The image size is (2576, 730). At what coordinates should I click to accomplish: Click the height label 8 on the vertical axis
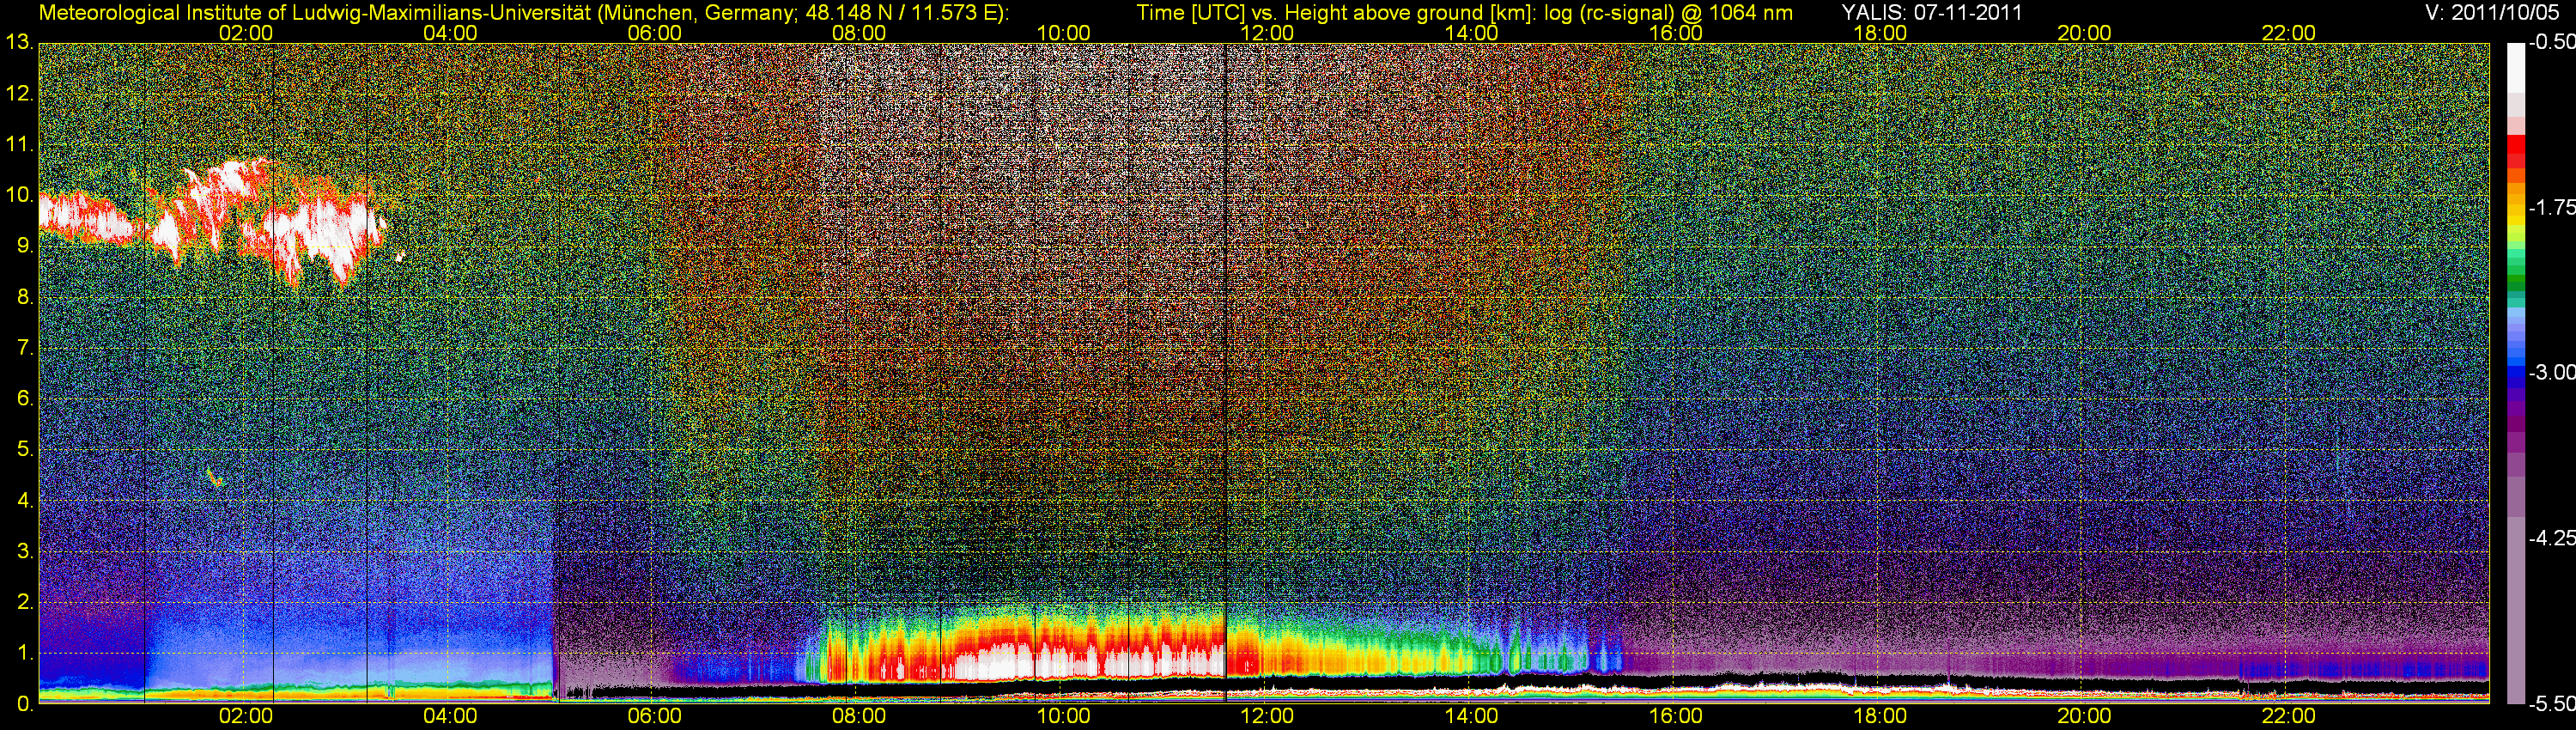coord(23,297)
